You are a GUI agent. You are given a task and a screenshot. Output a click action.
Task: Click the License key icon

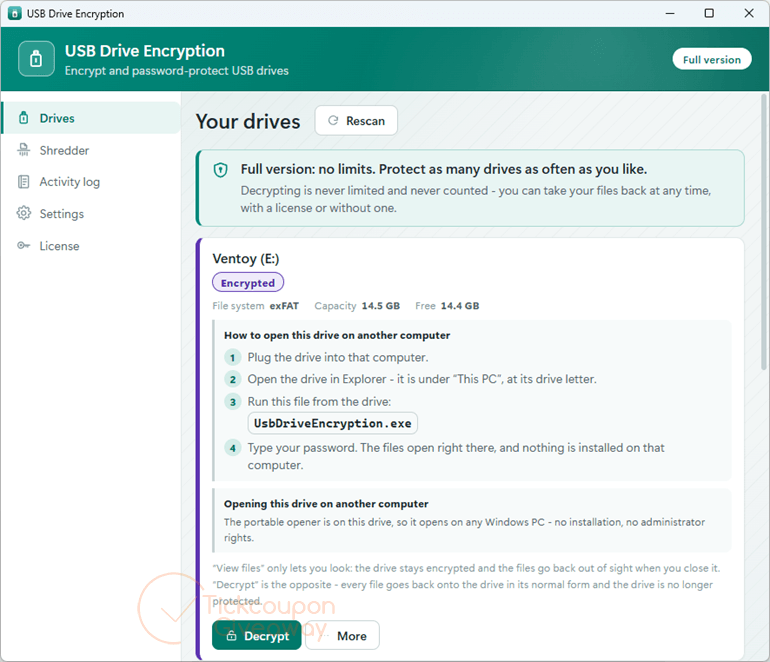pyautogui.click(x=24, y=245)
